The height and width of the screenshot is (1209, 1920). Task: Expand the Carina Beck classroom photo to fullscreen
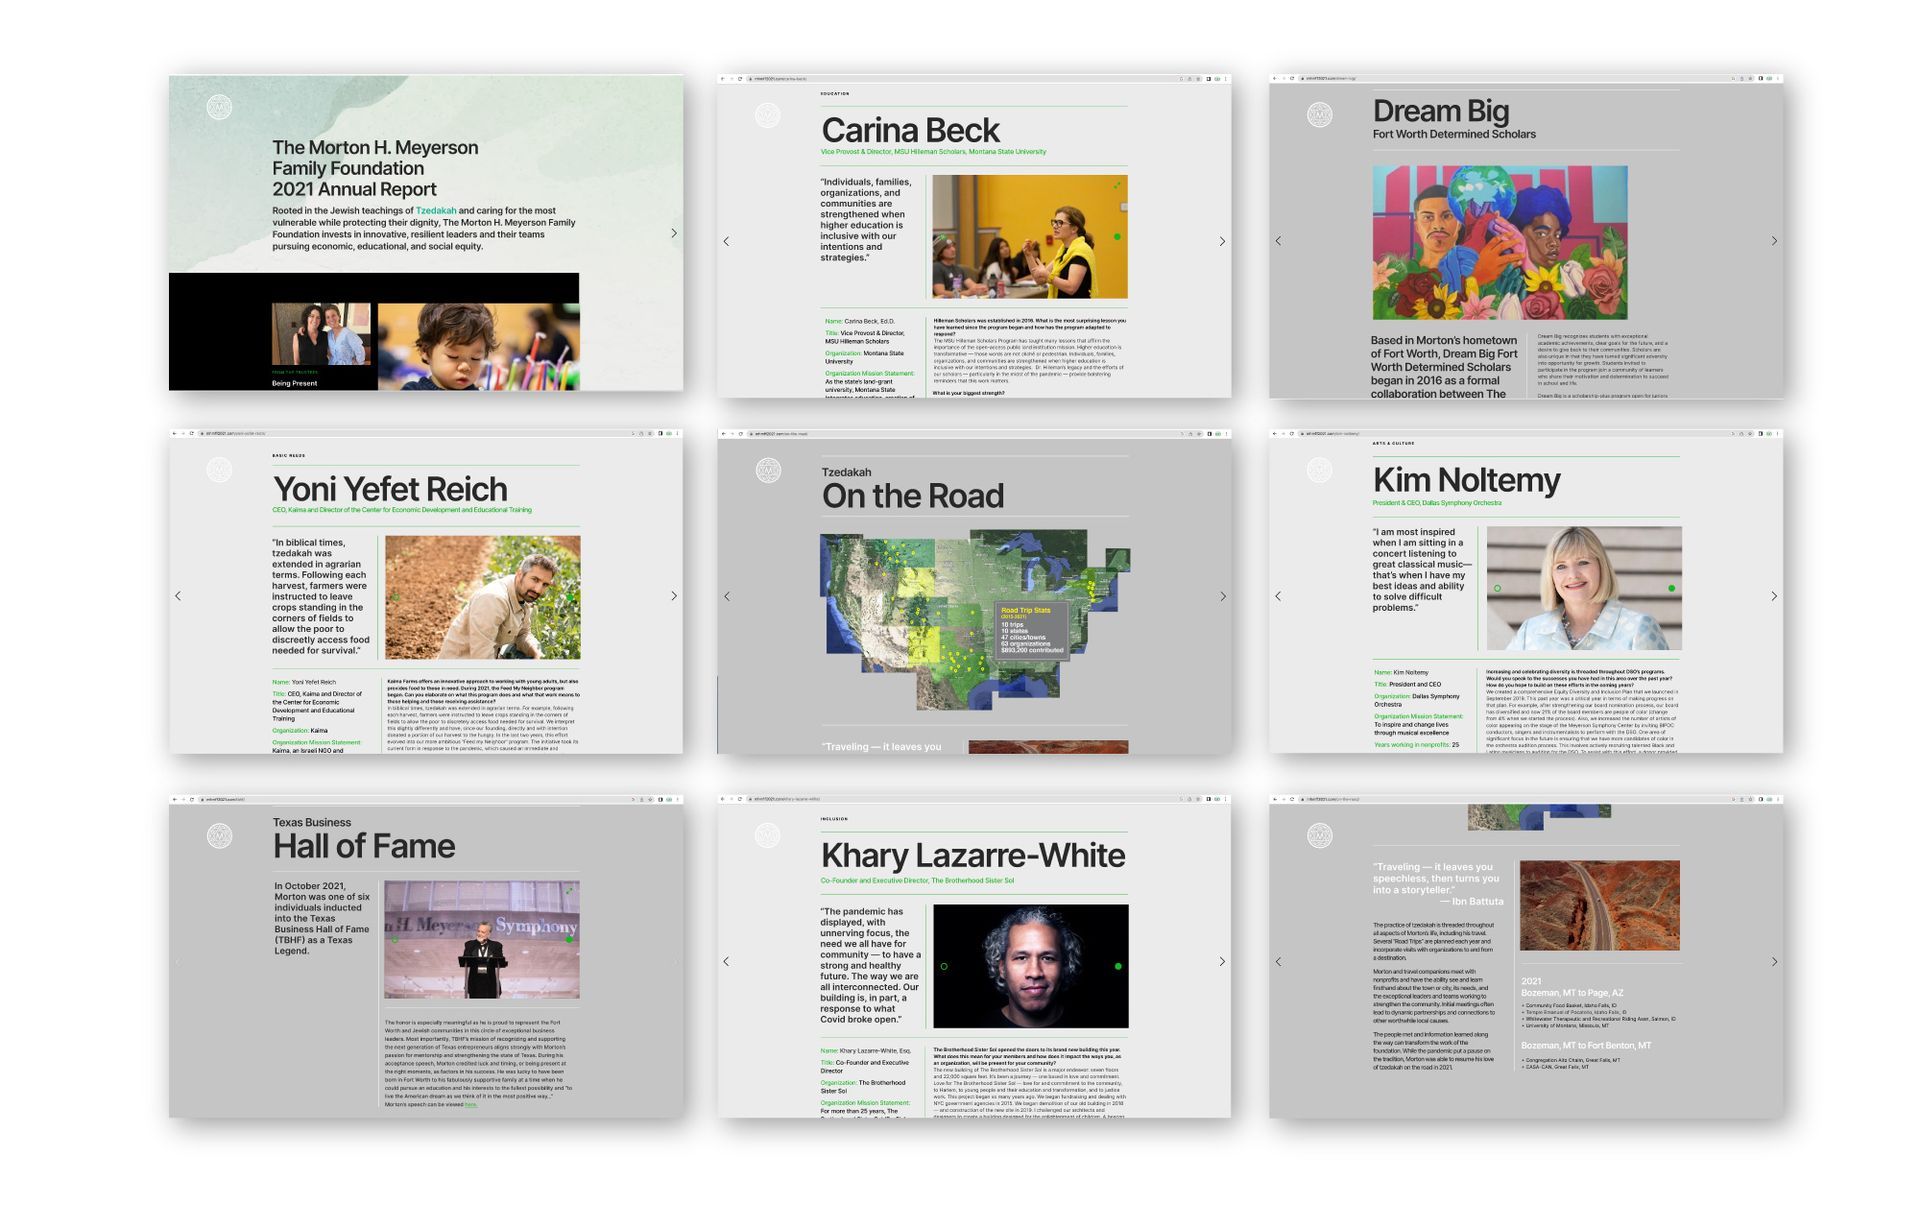[x=1117, y=185]
